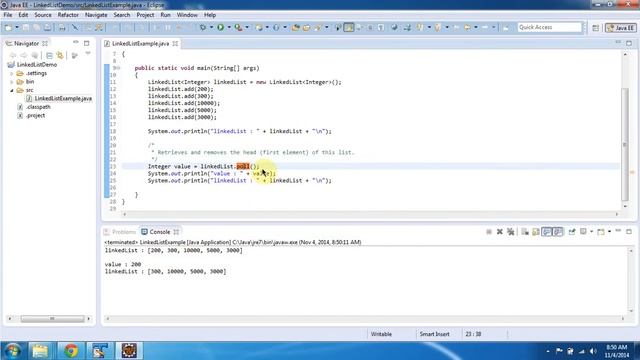This screenshot has height=360, width=640.
Task: Select the .classpath file
Action: 38,107
